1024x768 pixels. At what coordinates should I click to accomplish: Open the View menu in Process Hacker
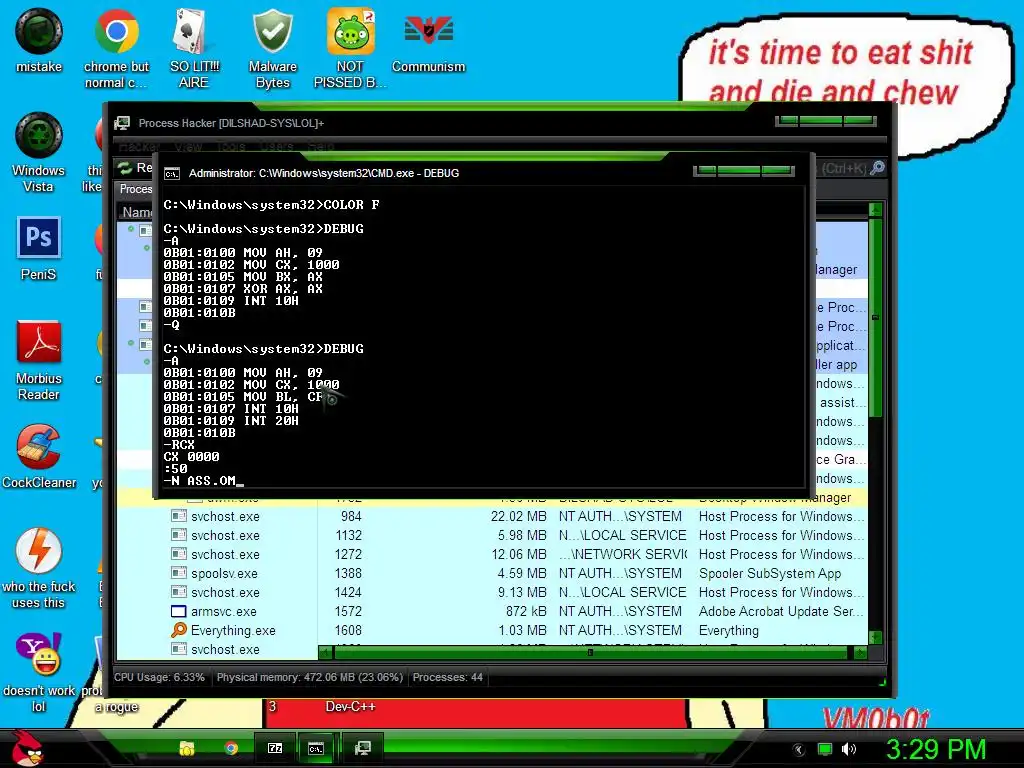[x=188, y=146]
